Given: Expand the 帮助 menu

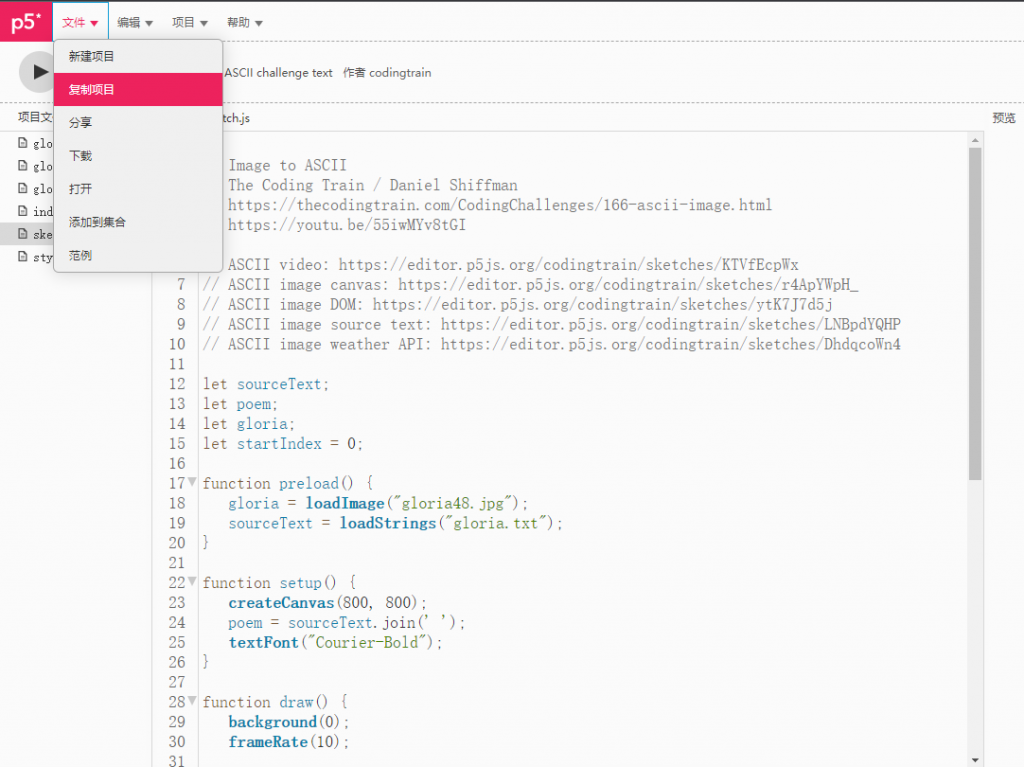Looking at the screenshot, I should [244, 22].
